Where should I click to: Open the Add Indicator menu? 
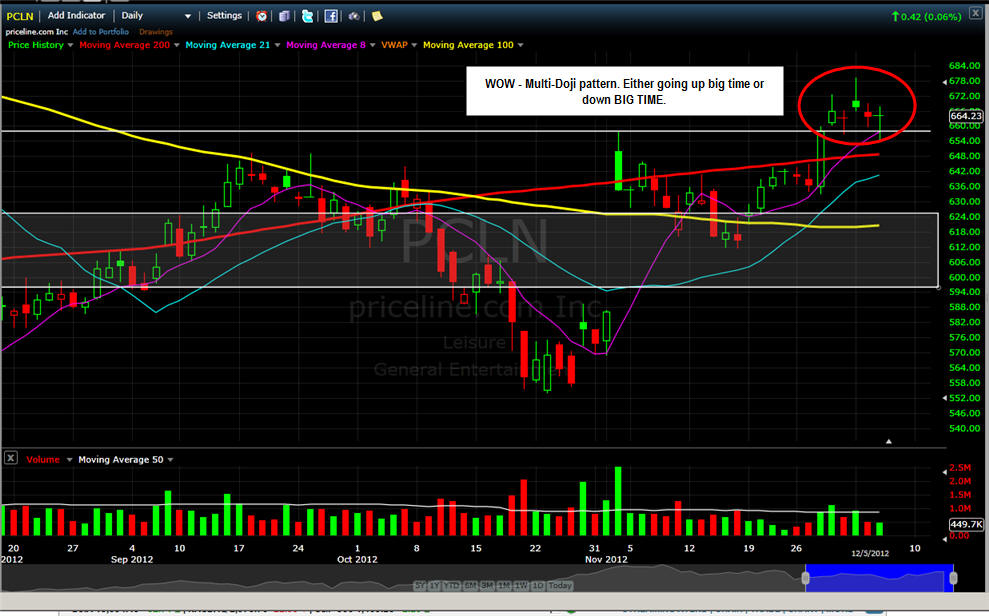76,16
